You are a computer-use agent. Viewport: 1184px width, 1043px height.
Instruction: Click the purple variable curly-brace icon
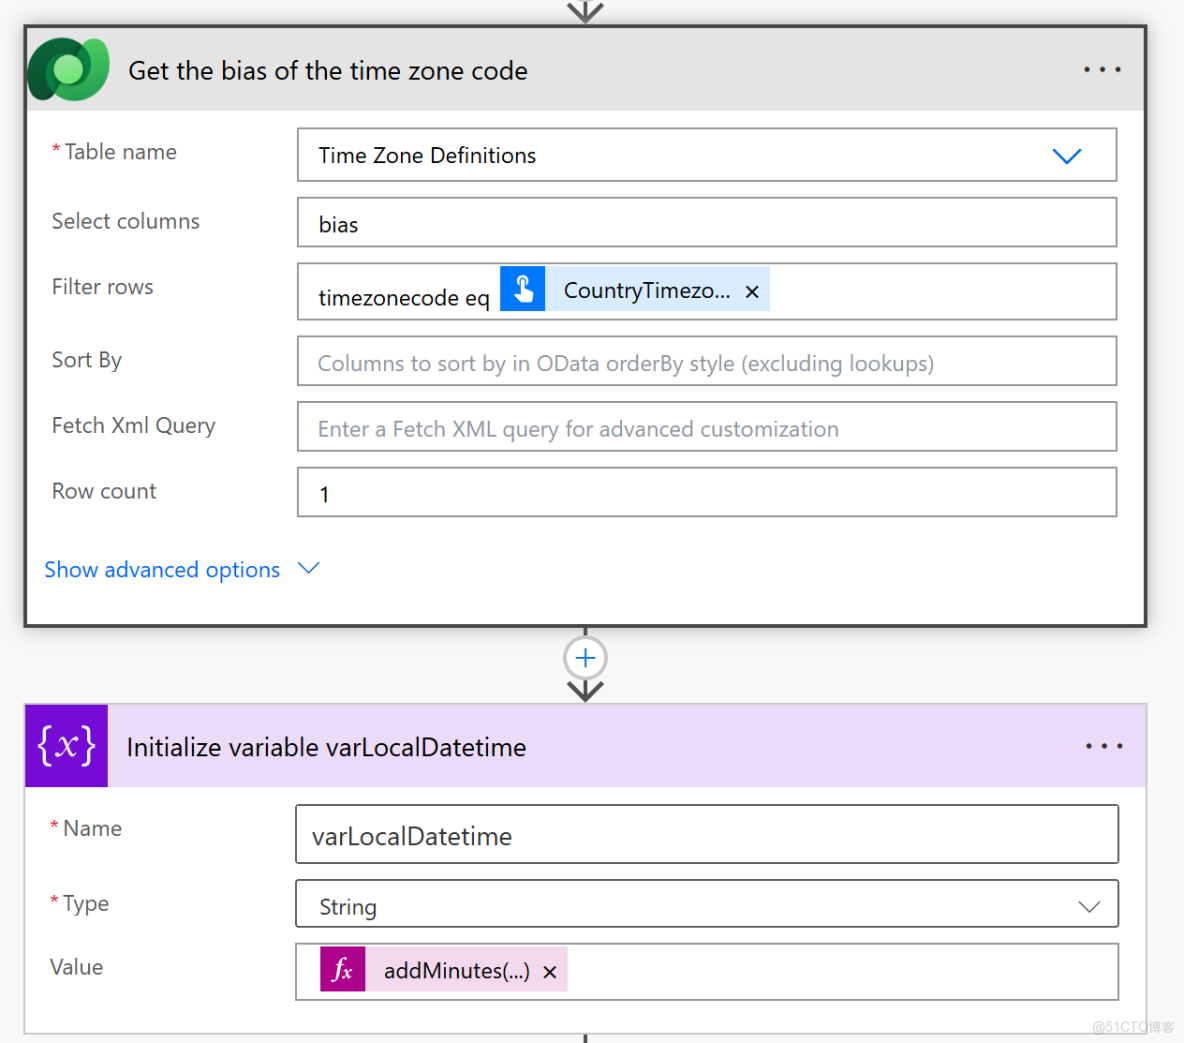66,746
